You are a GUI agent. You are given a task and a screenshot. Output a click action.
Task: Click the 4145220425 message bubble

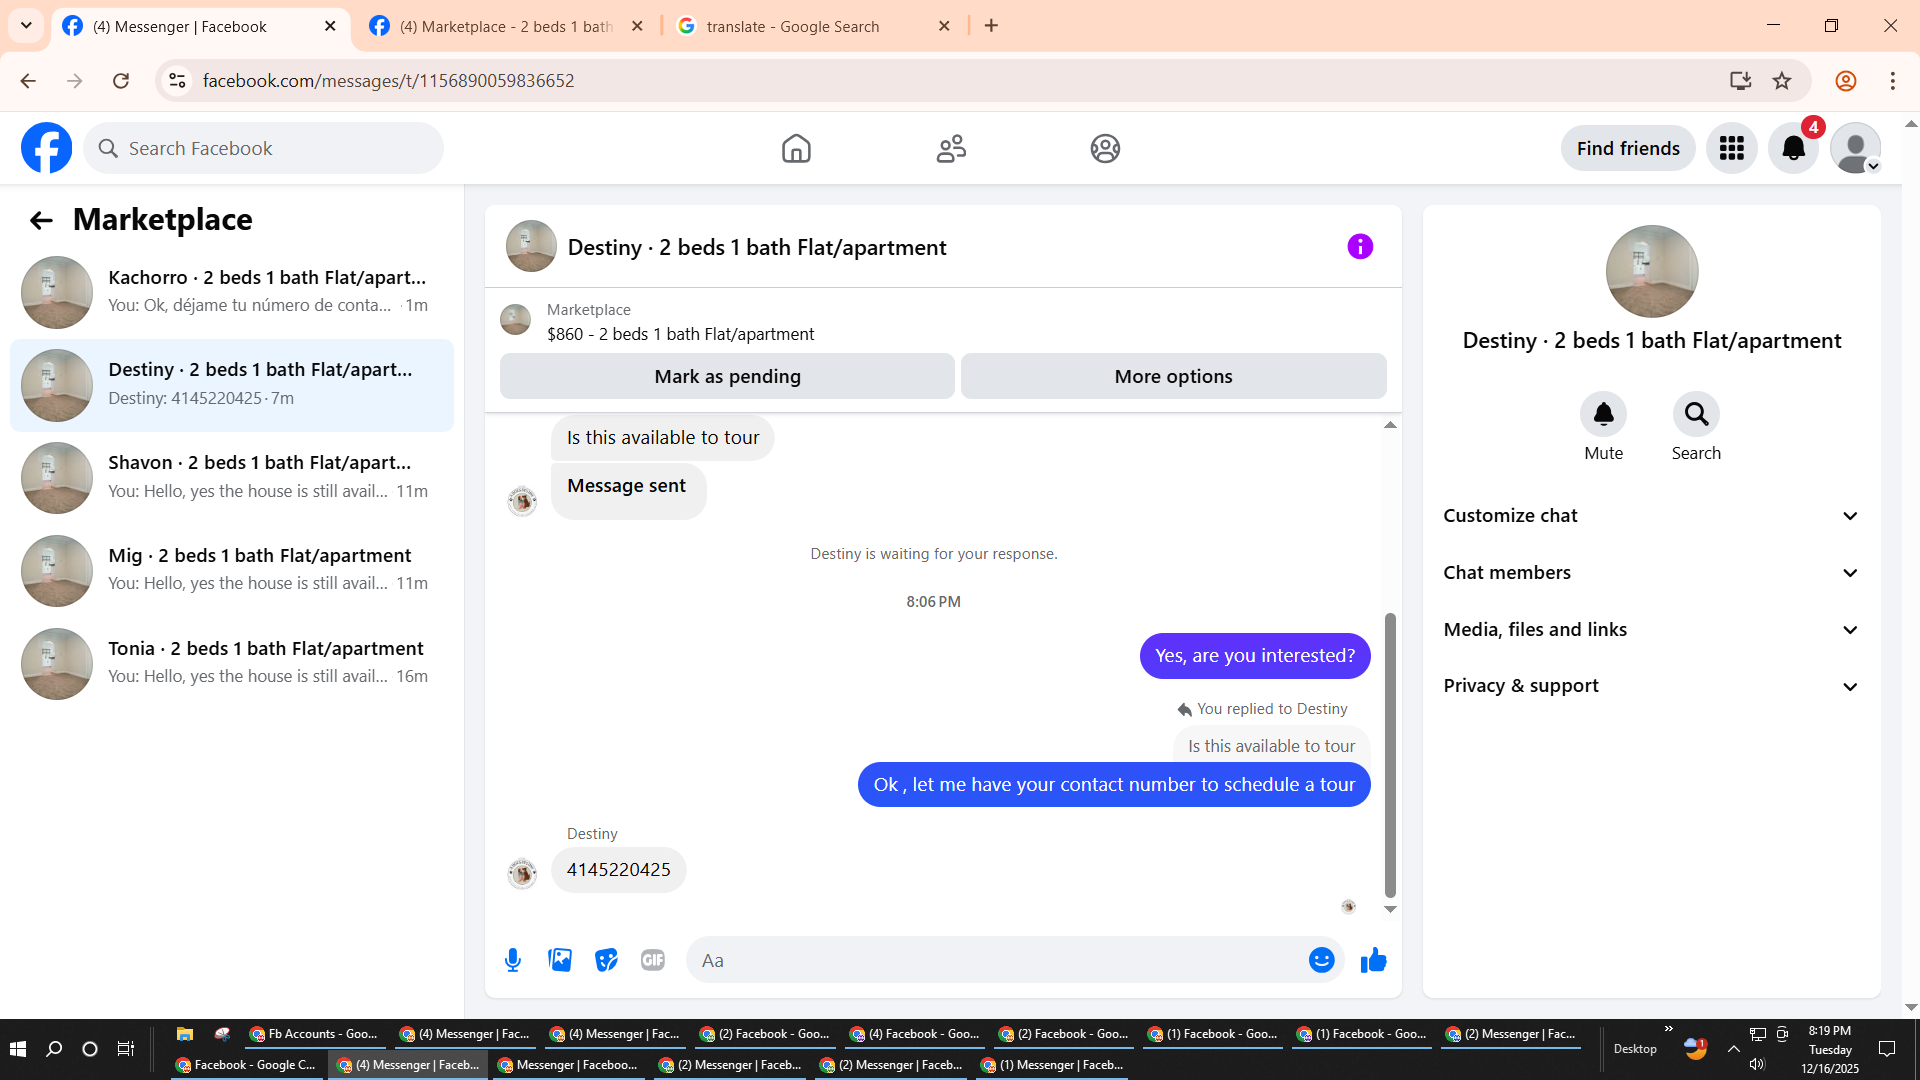click(x=619, y=870)
